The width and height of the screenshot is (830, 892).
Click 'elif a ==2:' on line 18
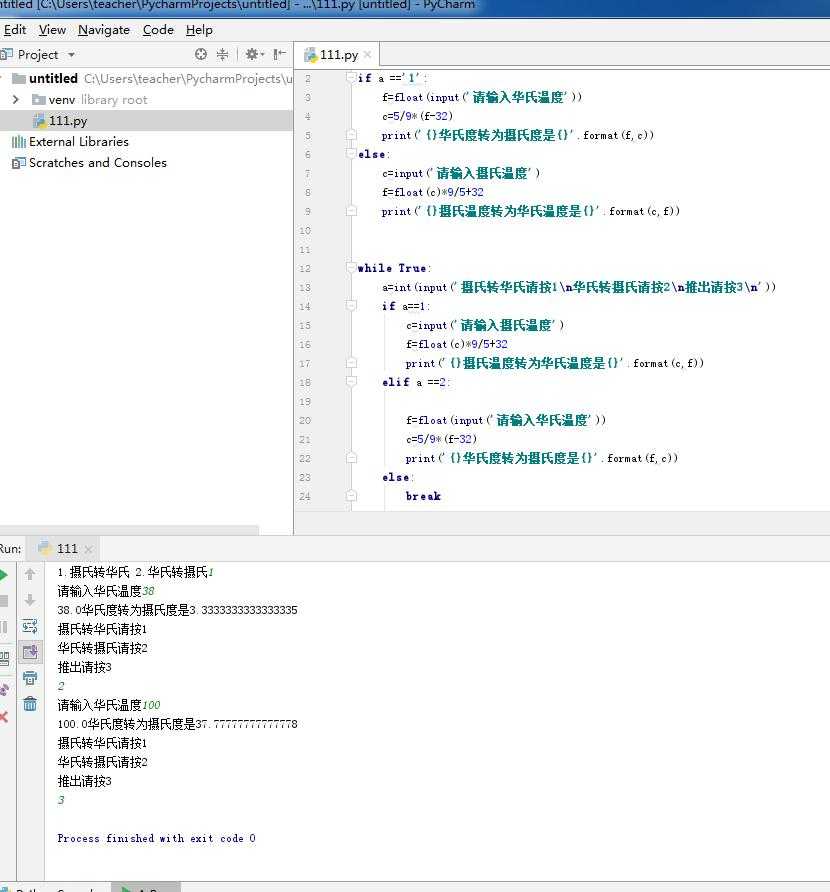pos(416,382)
